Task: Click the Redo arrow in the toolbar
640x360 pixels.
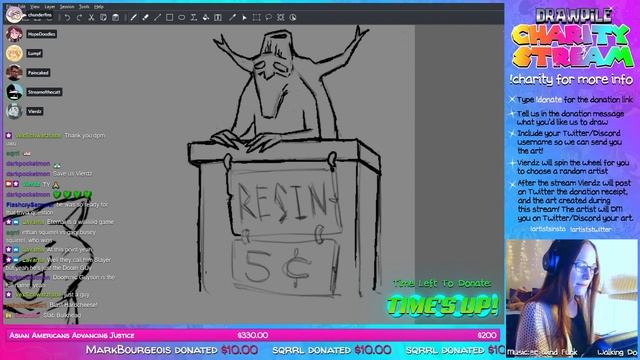Action: click(79, 18)
